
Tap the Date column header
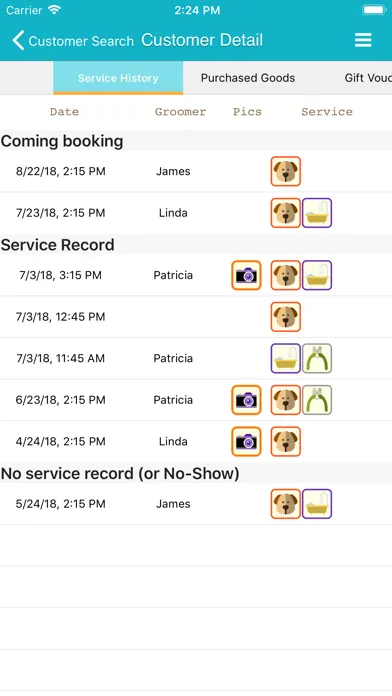(x=64, y=112)
